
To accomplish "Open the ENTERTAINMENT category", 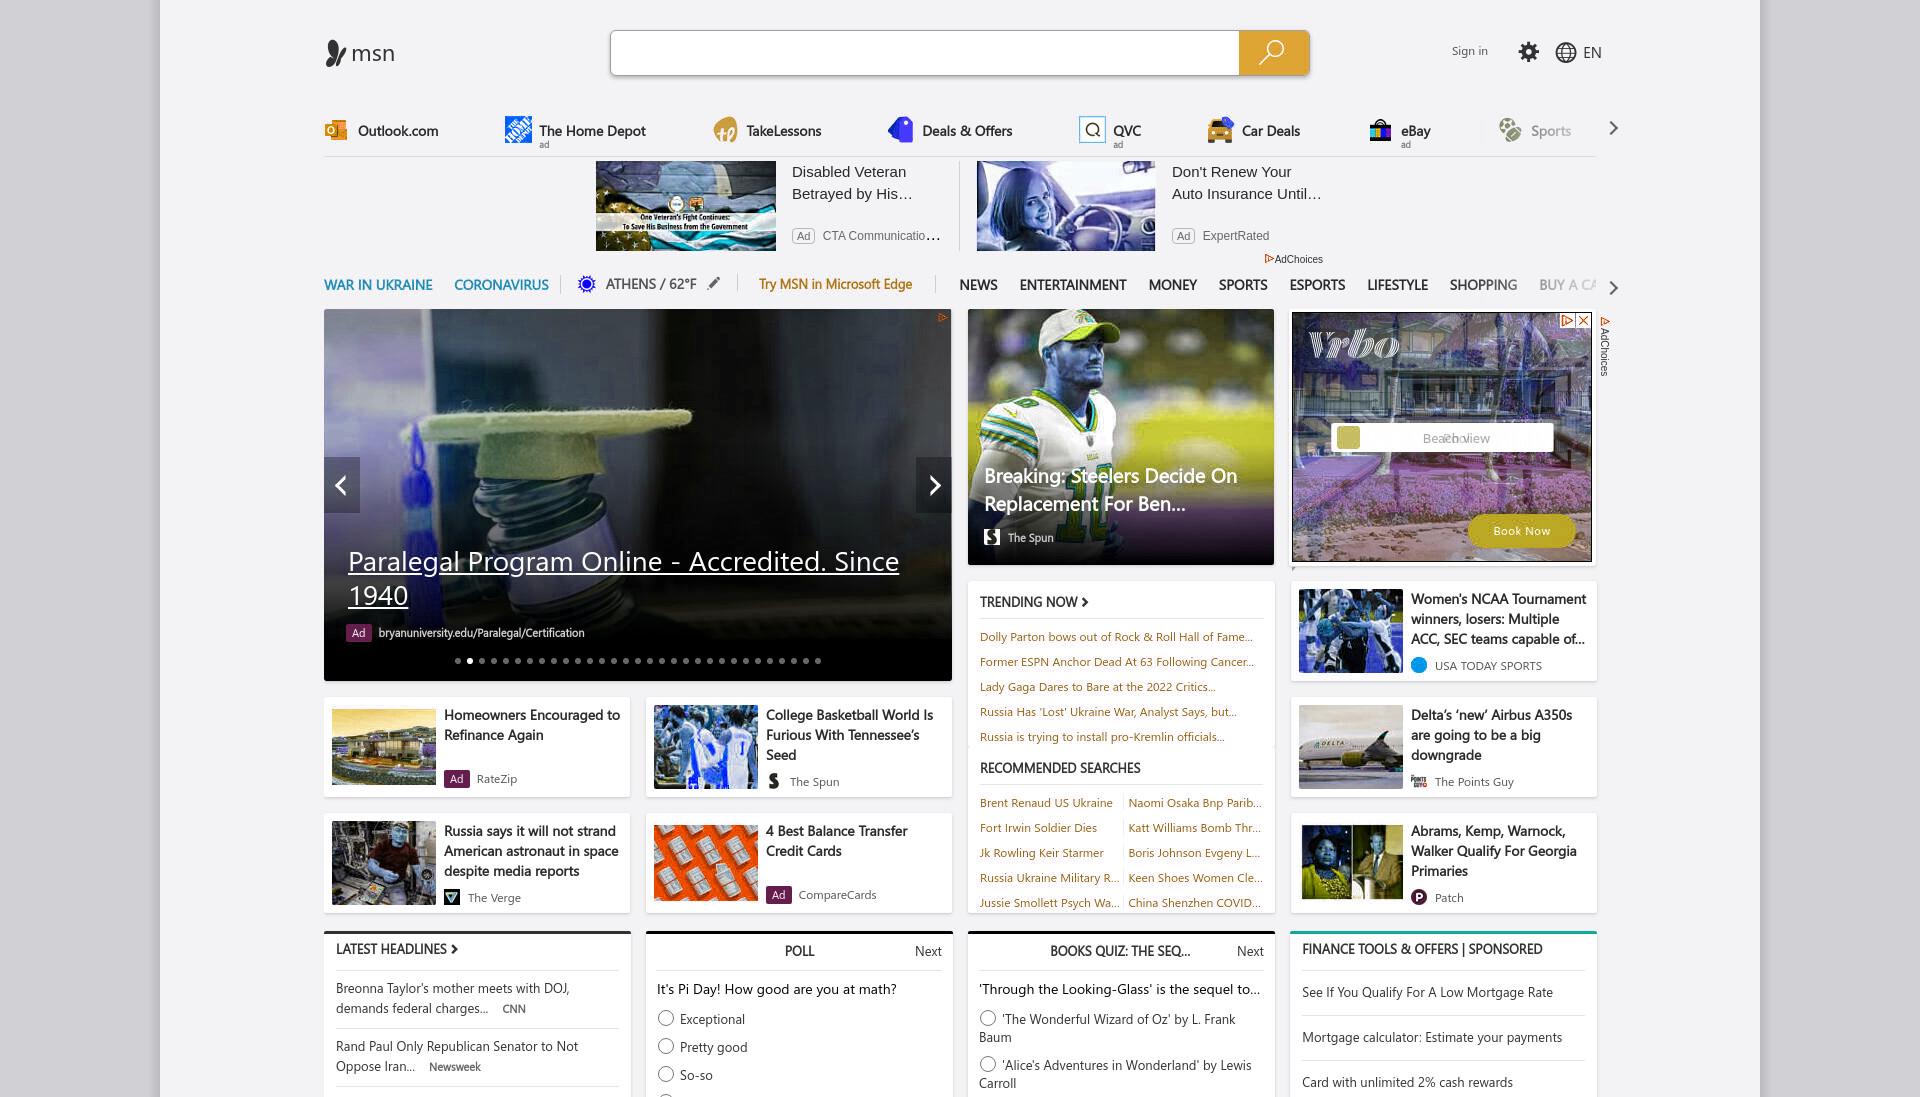I will [x=1073, y=285].
